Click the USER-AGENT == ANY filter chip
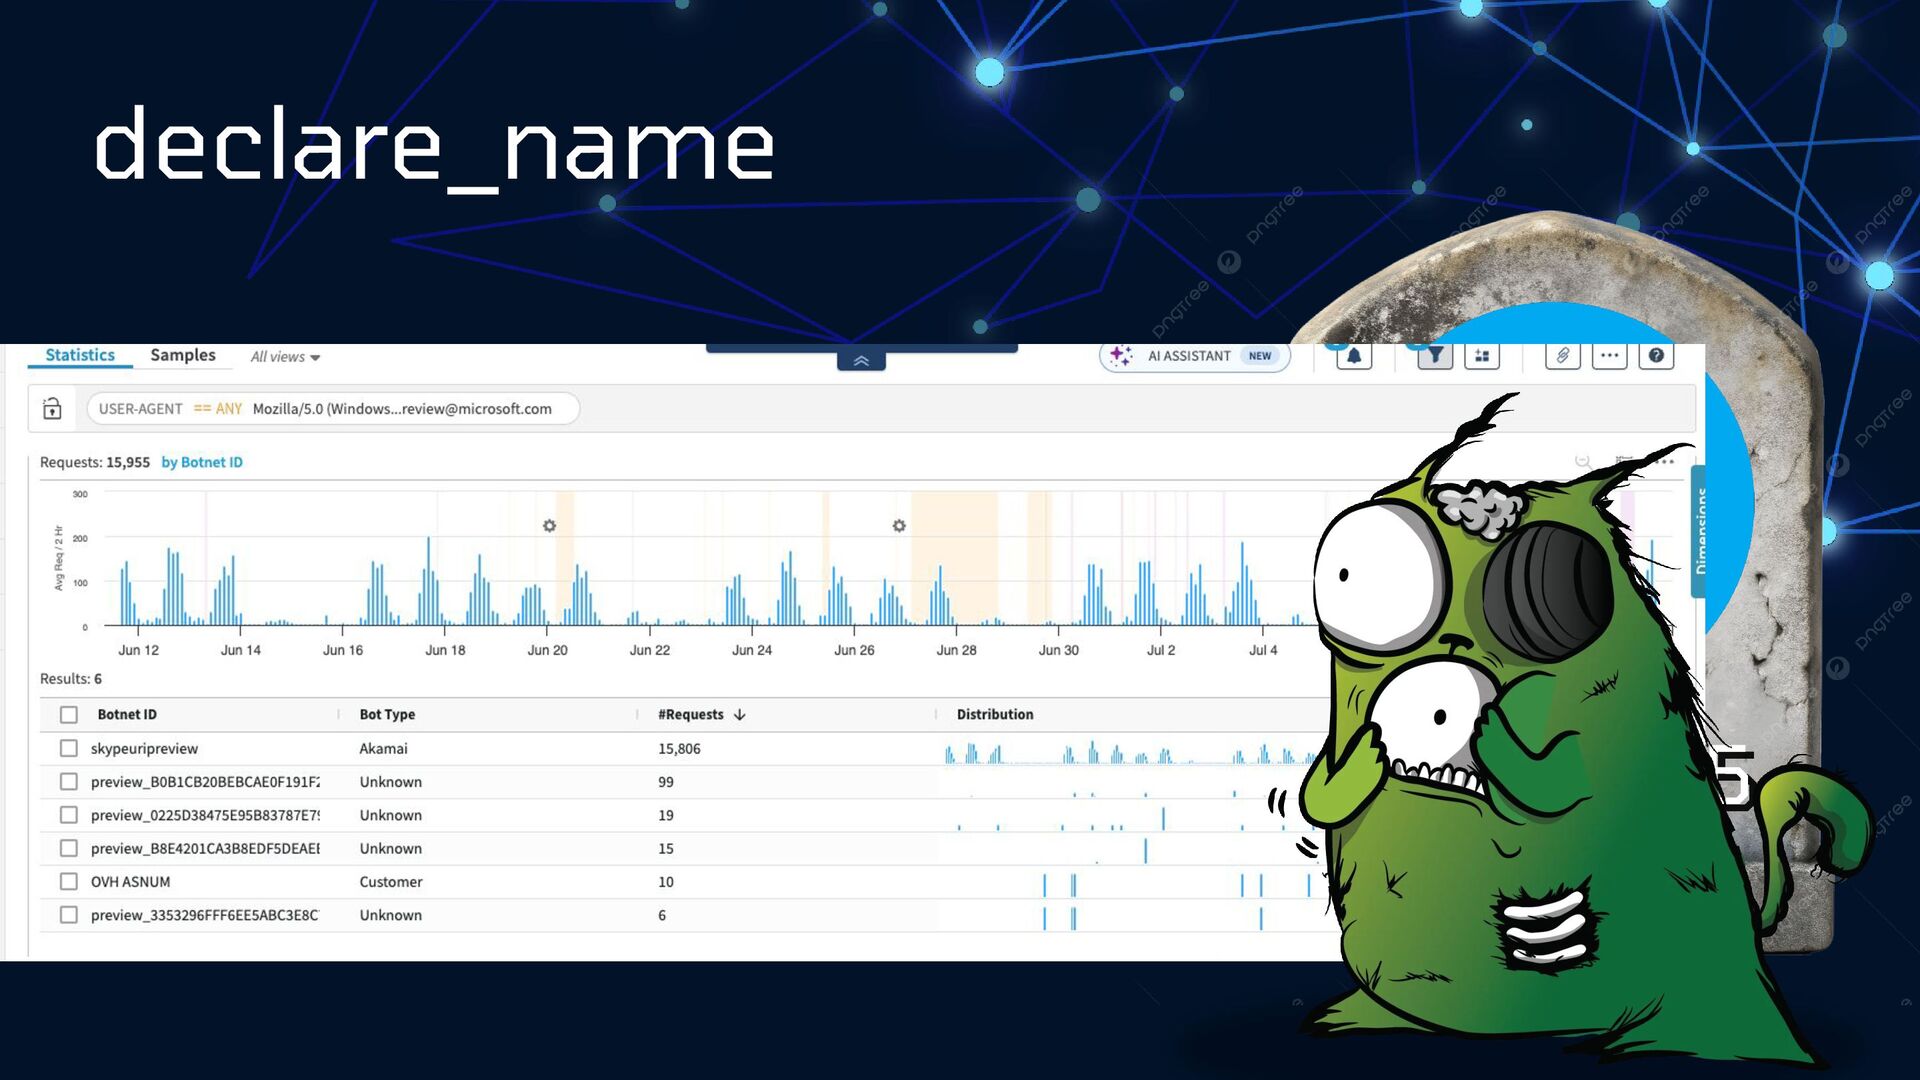This screenshot has width=1920, height=1080. 333,409
